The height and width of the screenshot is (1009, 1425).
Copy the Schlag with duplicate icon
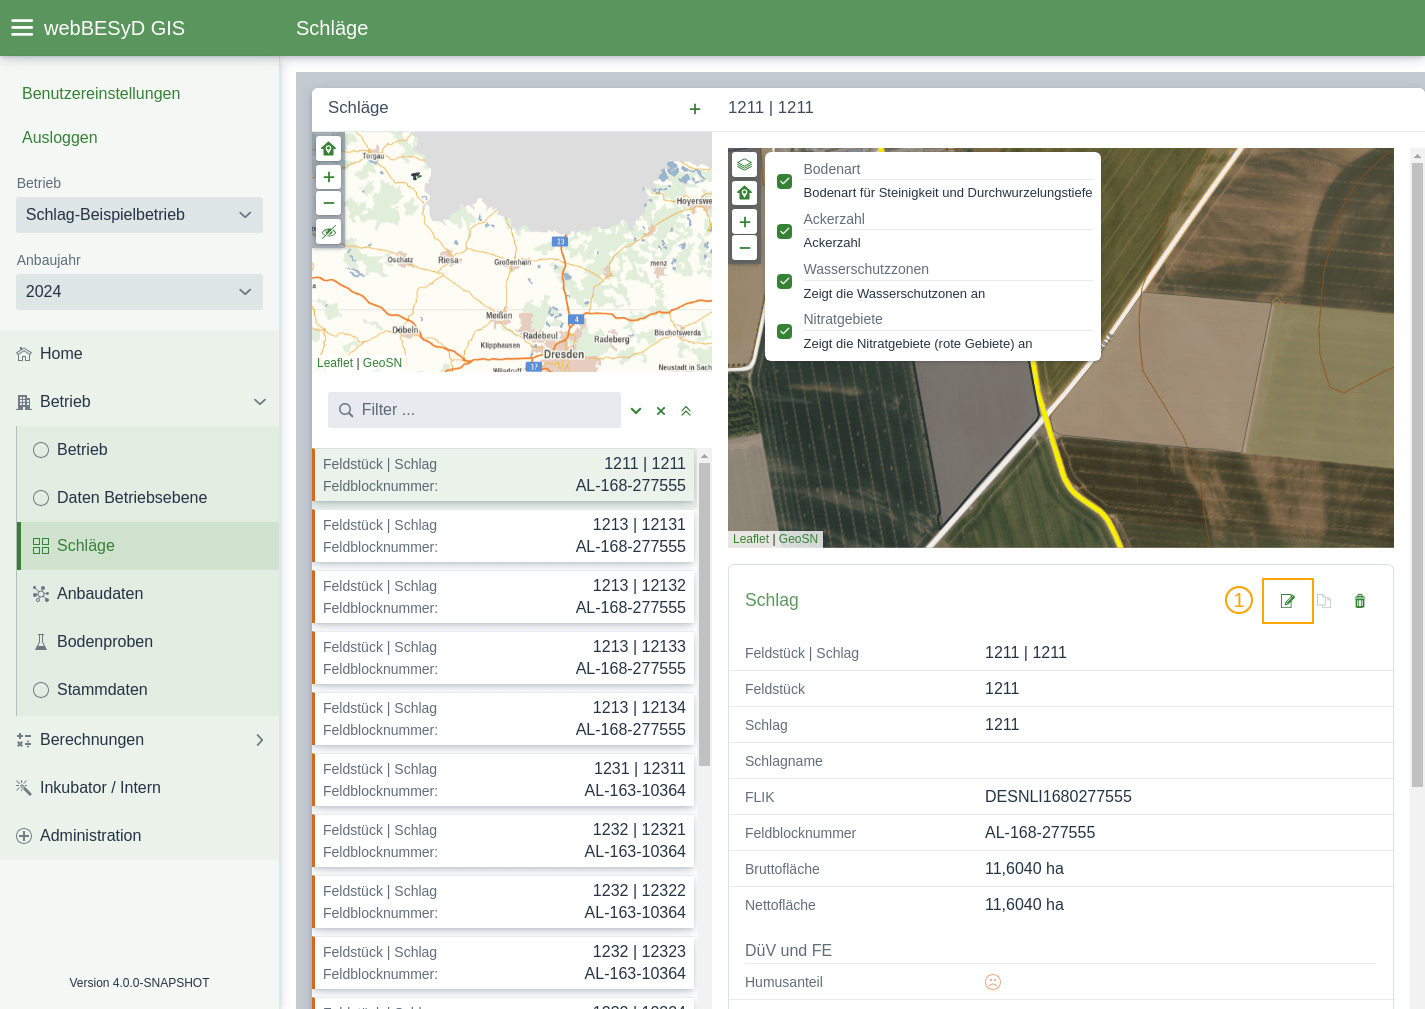[x=1324, y=601]
